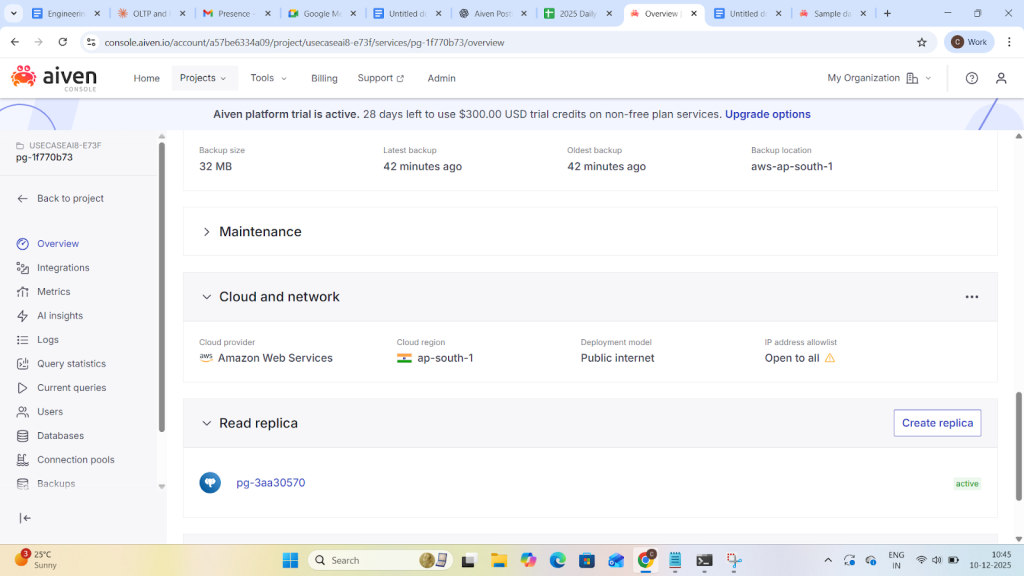Click the Metrics sidebar icon

coord(23,292)
